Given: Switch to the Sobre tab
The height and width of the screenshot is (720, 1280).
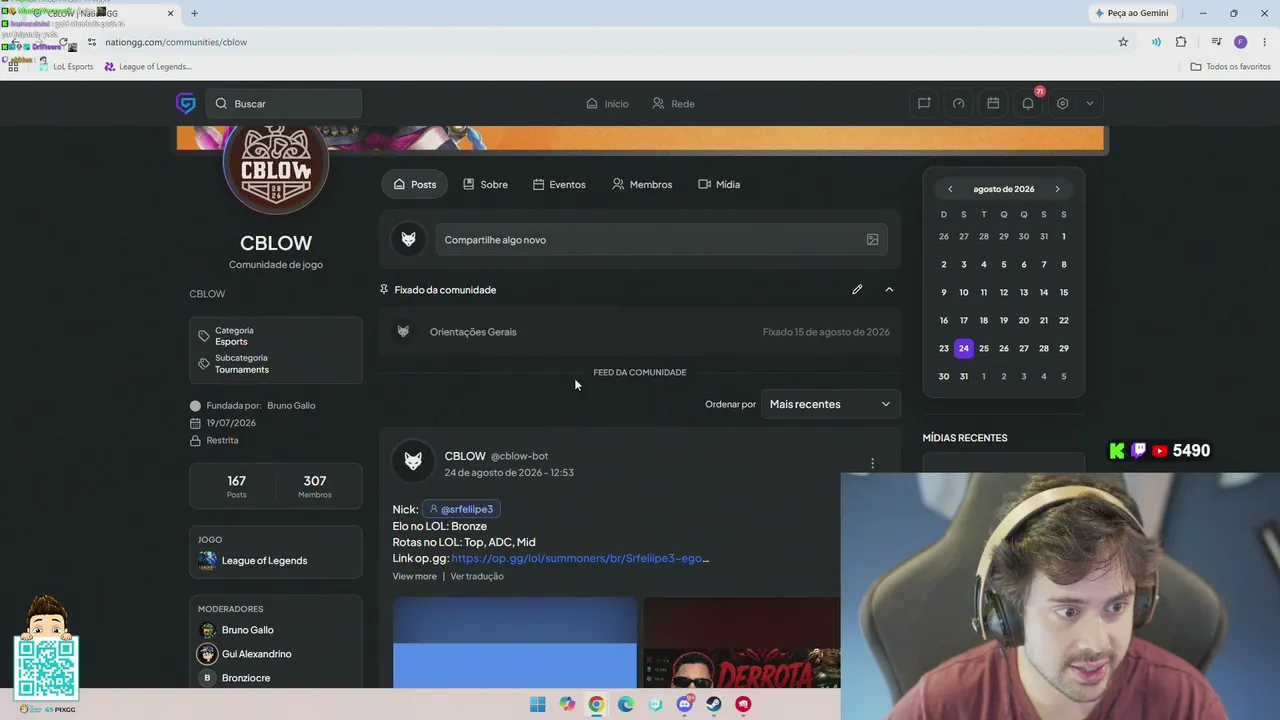Looking at the screenshot, I should point(485,184).
